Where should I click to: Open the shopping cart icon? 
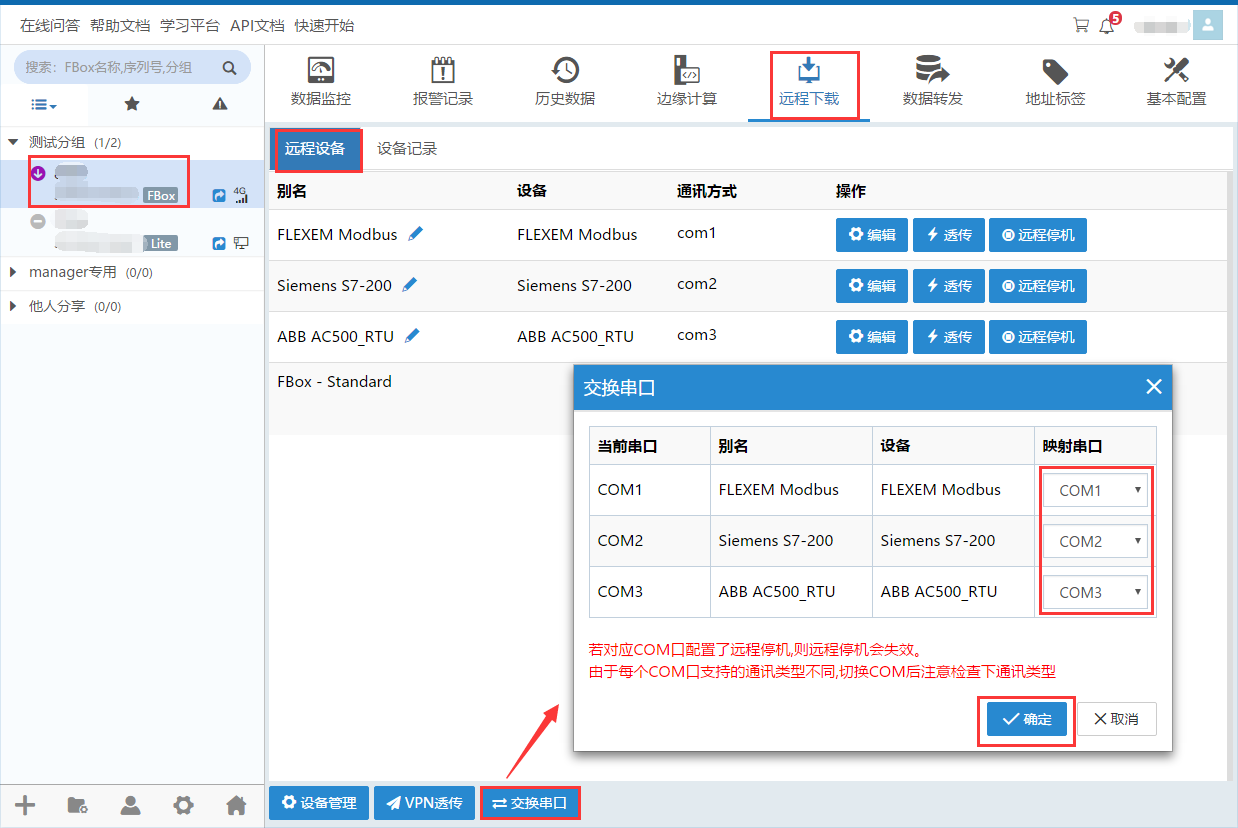[x=1080, y=26]
